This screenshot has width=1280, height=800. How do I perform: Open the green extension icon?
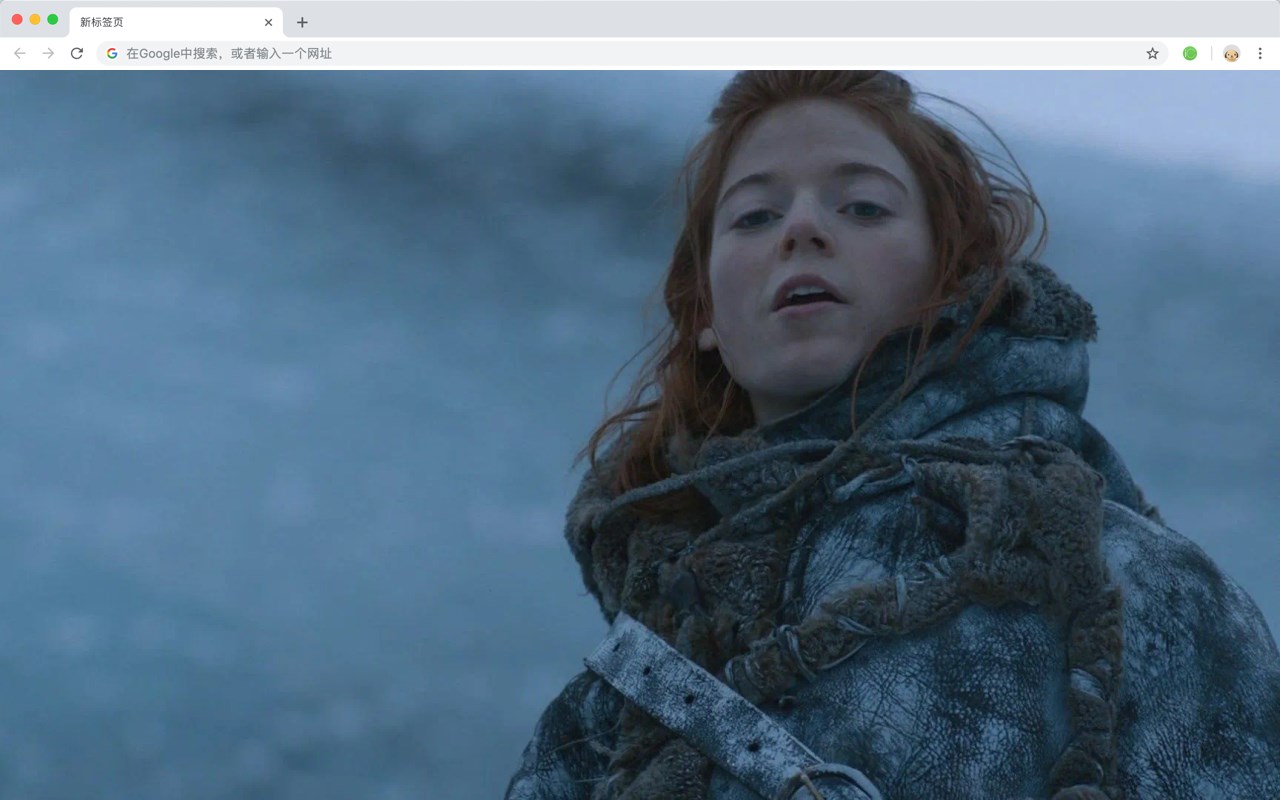[1190, 53]
